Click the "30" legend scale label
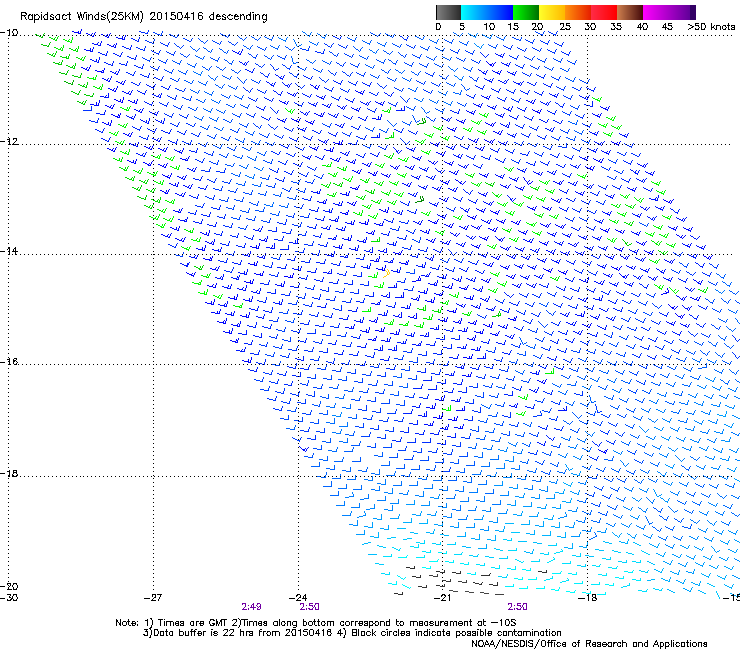This screenshot has height=650, width=740. click(590, 26)
